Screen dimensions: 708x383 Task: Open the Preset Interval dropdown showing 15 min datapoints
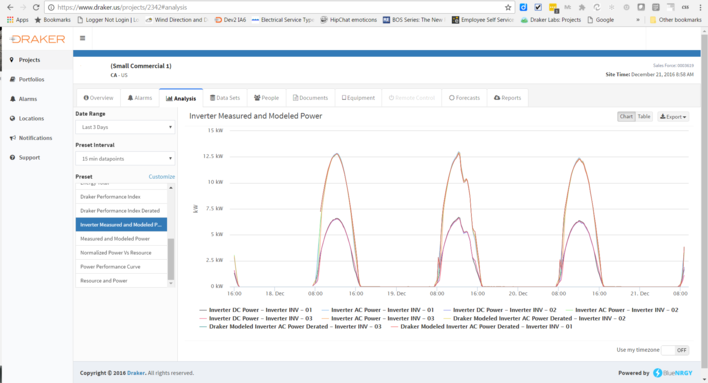point(125,159)
